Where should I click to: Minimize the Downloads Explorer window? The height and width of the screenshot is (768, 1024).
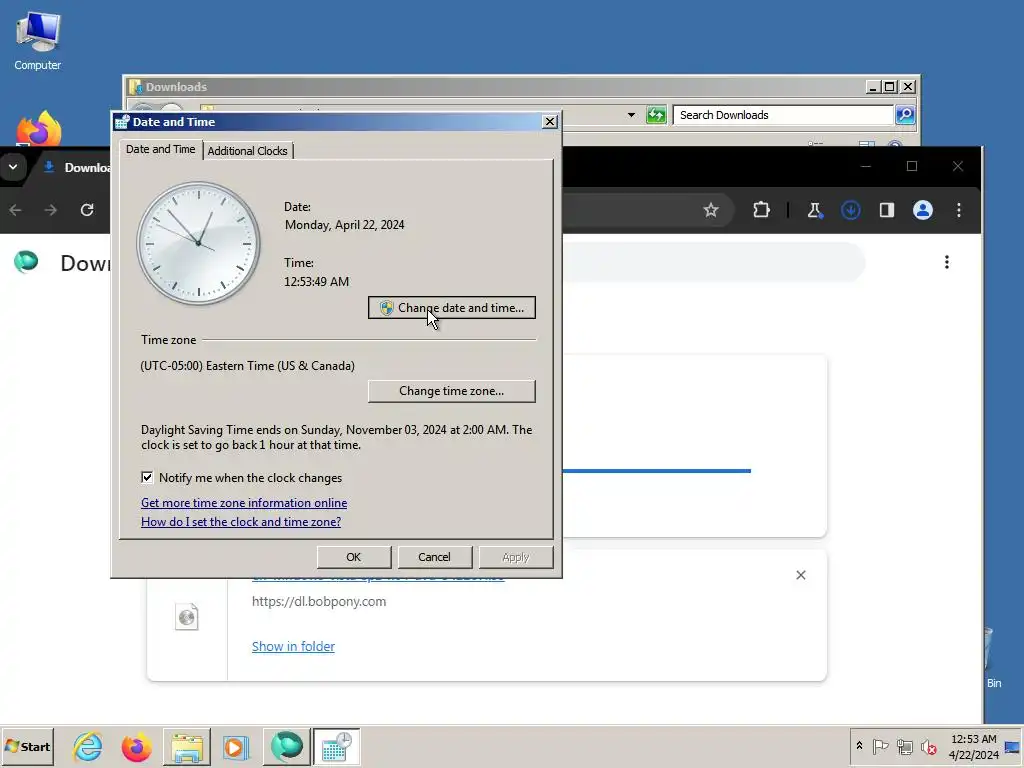(873, 86)
